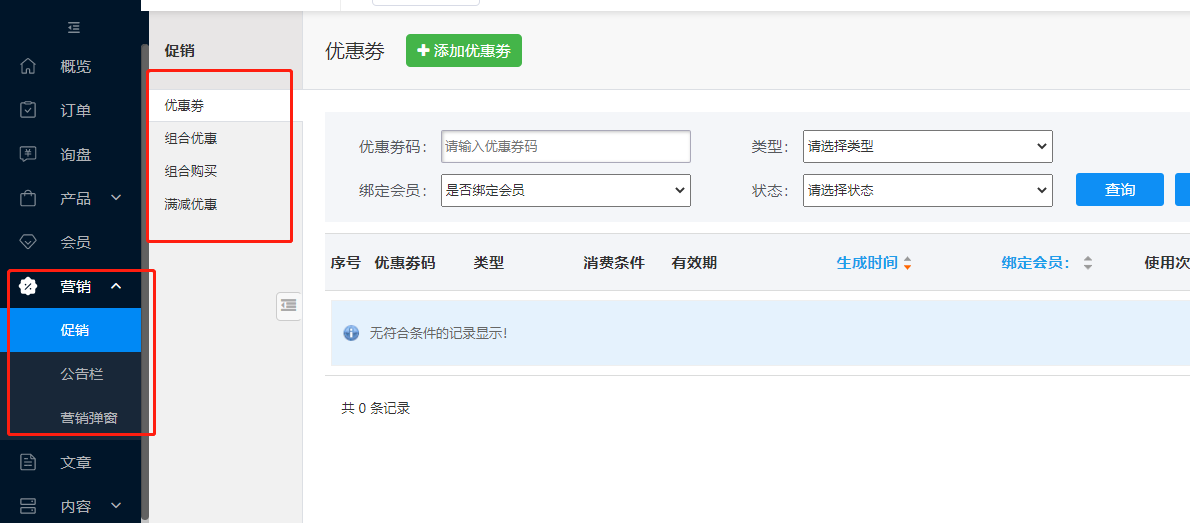Open 公告栏 under marketing menu
The width and height of the screenshot is (1190, 523).
click(82, 374)
